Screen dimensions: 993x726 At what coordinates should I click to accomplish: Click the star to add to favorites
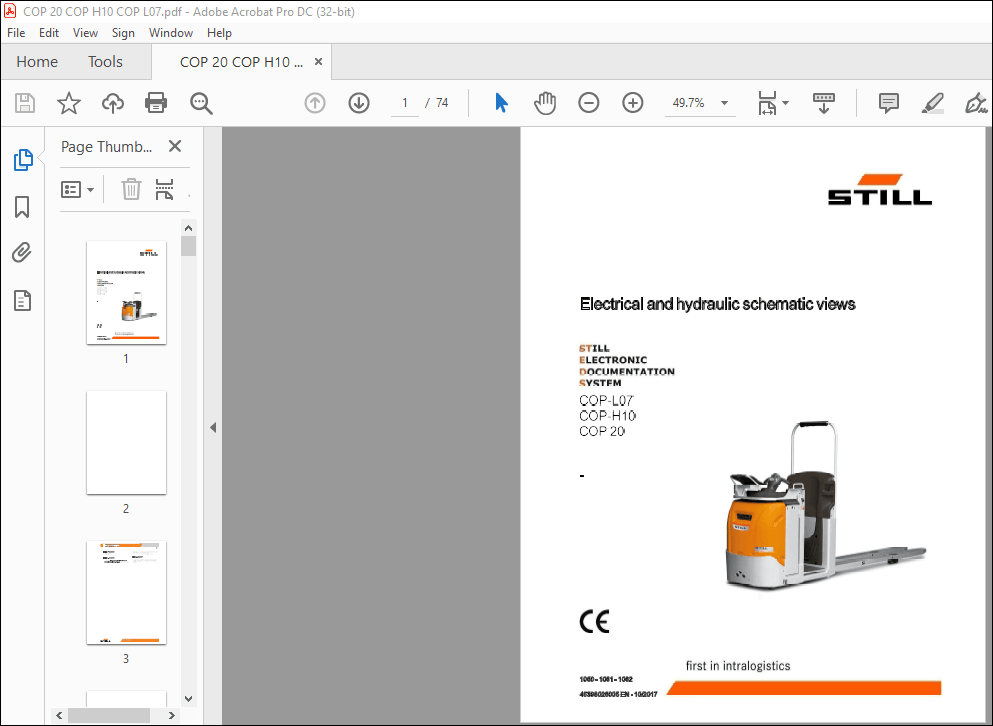(x=68, y=102)
